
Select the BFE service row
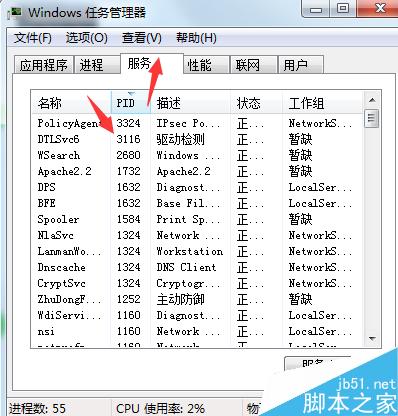pyautogui.click(x=197, y=203)
